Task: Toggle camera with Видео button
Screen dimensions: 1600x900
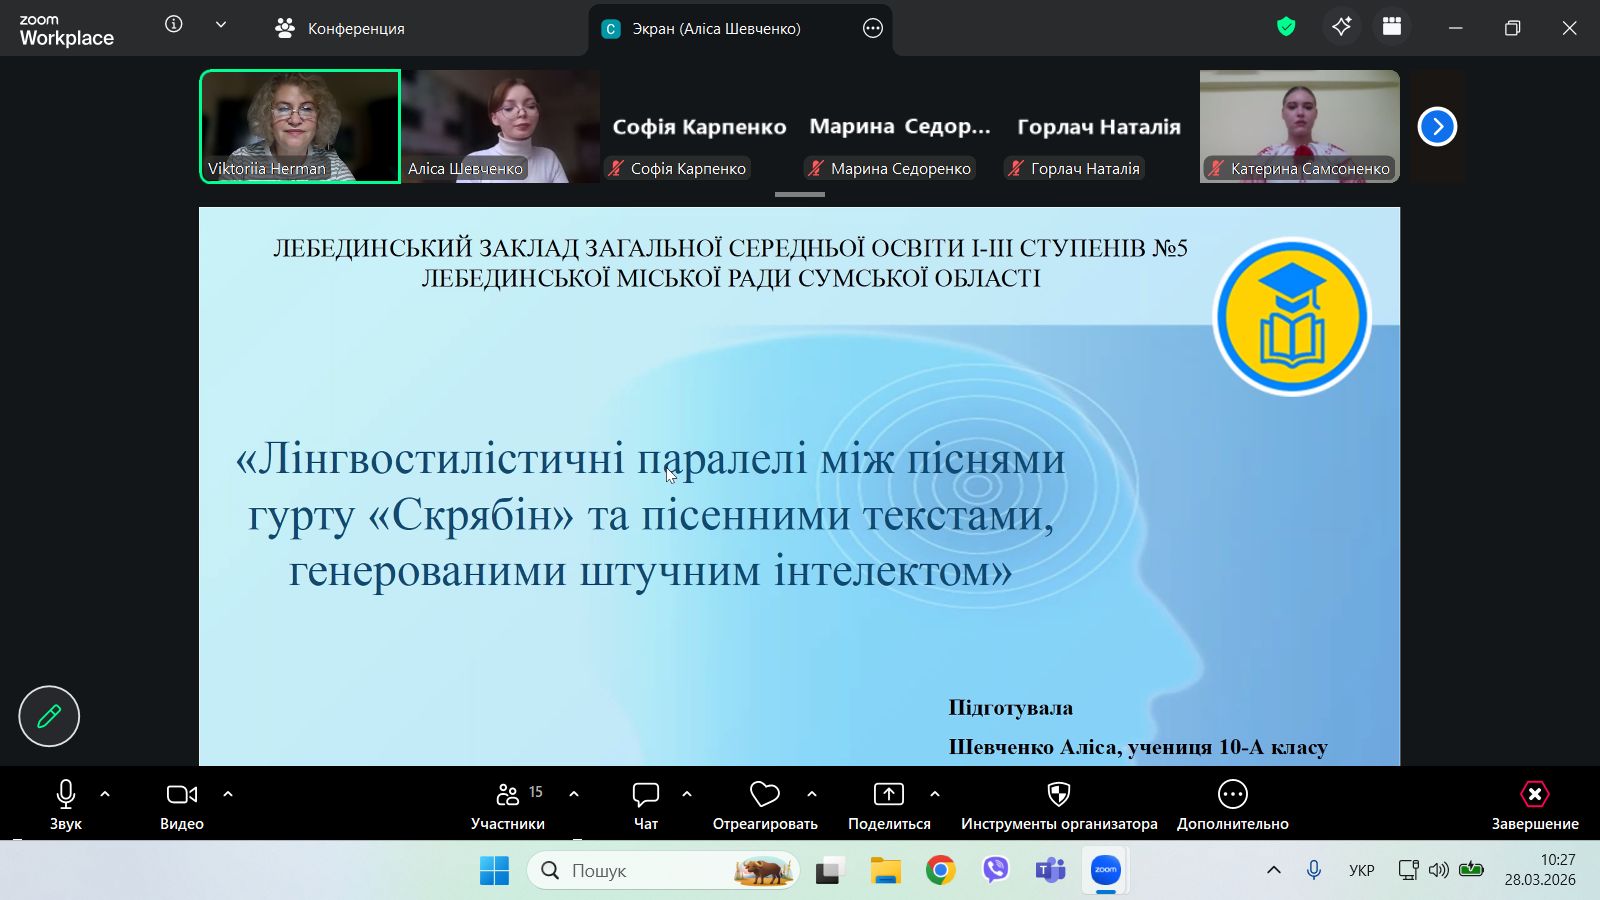Action: [x=181, y=805]
